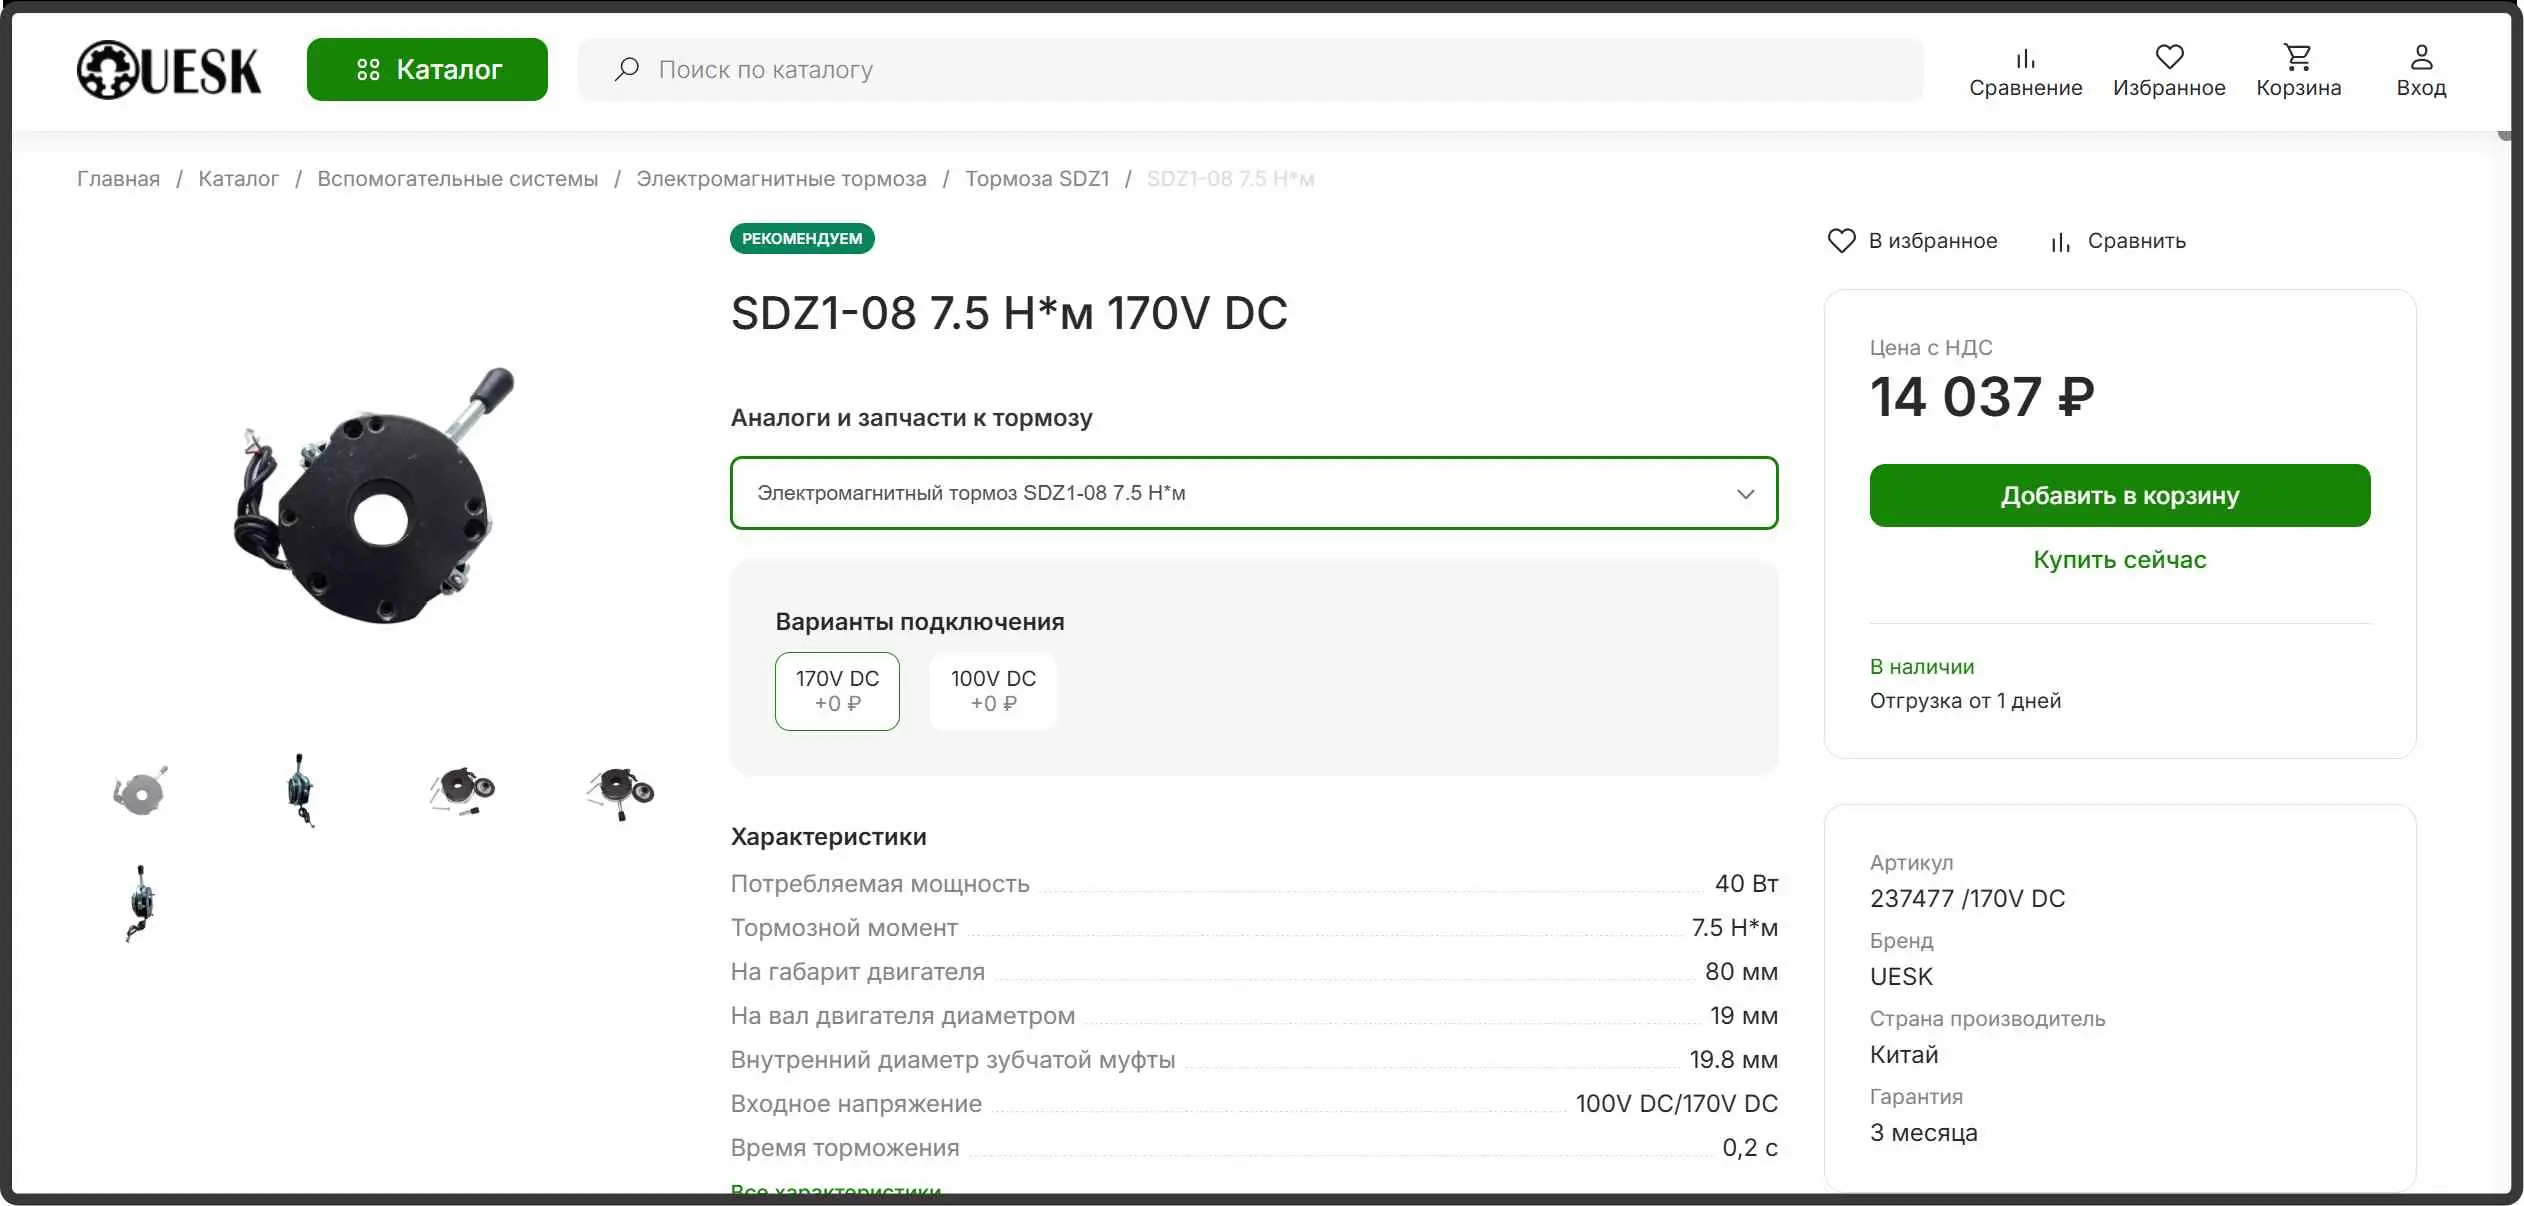Image resolution: width=2524 pixels, height=1206 pixels.
Task: Go to Каталог breadcrumb link
Action: click(238, 178)
